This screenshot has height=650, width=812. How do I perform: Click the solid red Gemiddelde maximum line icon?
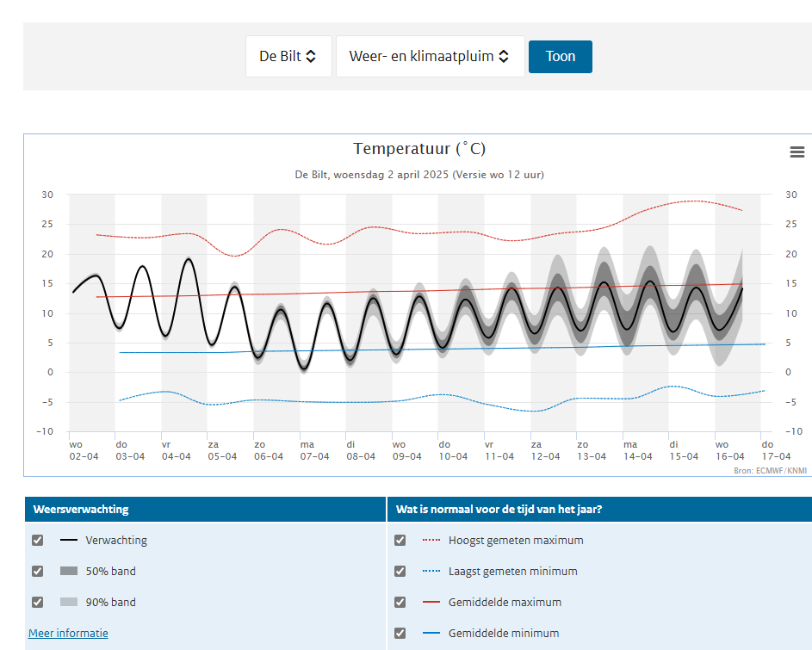tap(431, 602)
